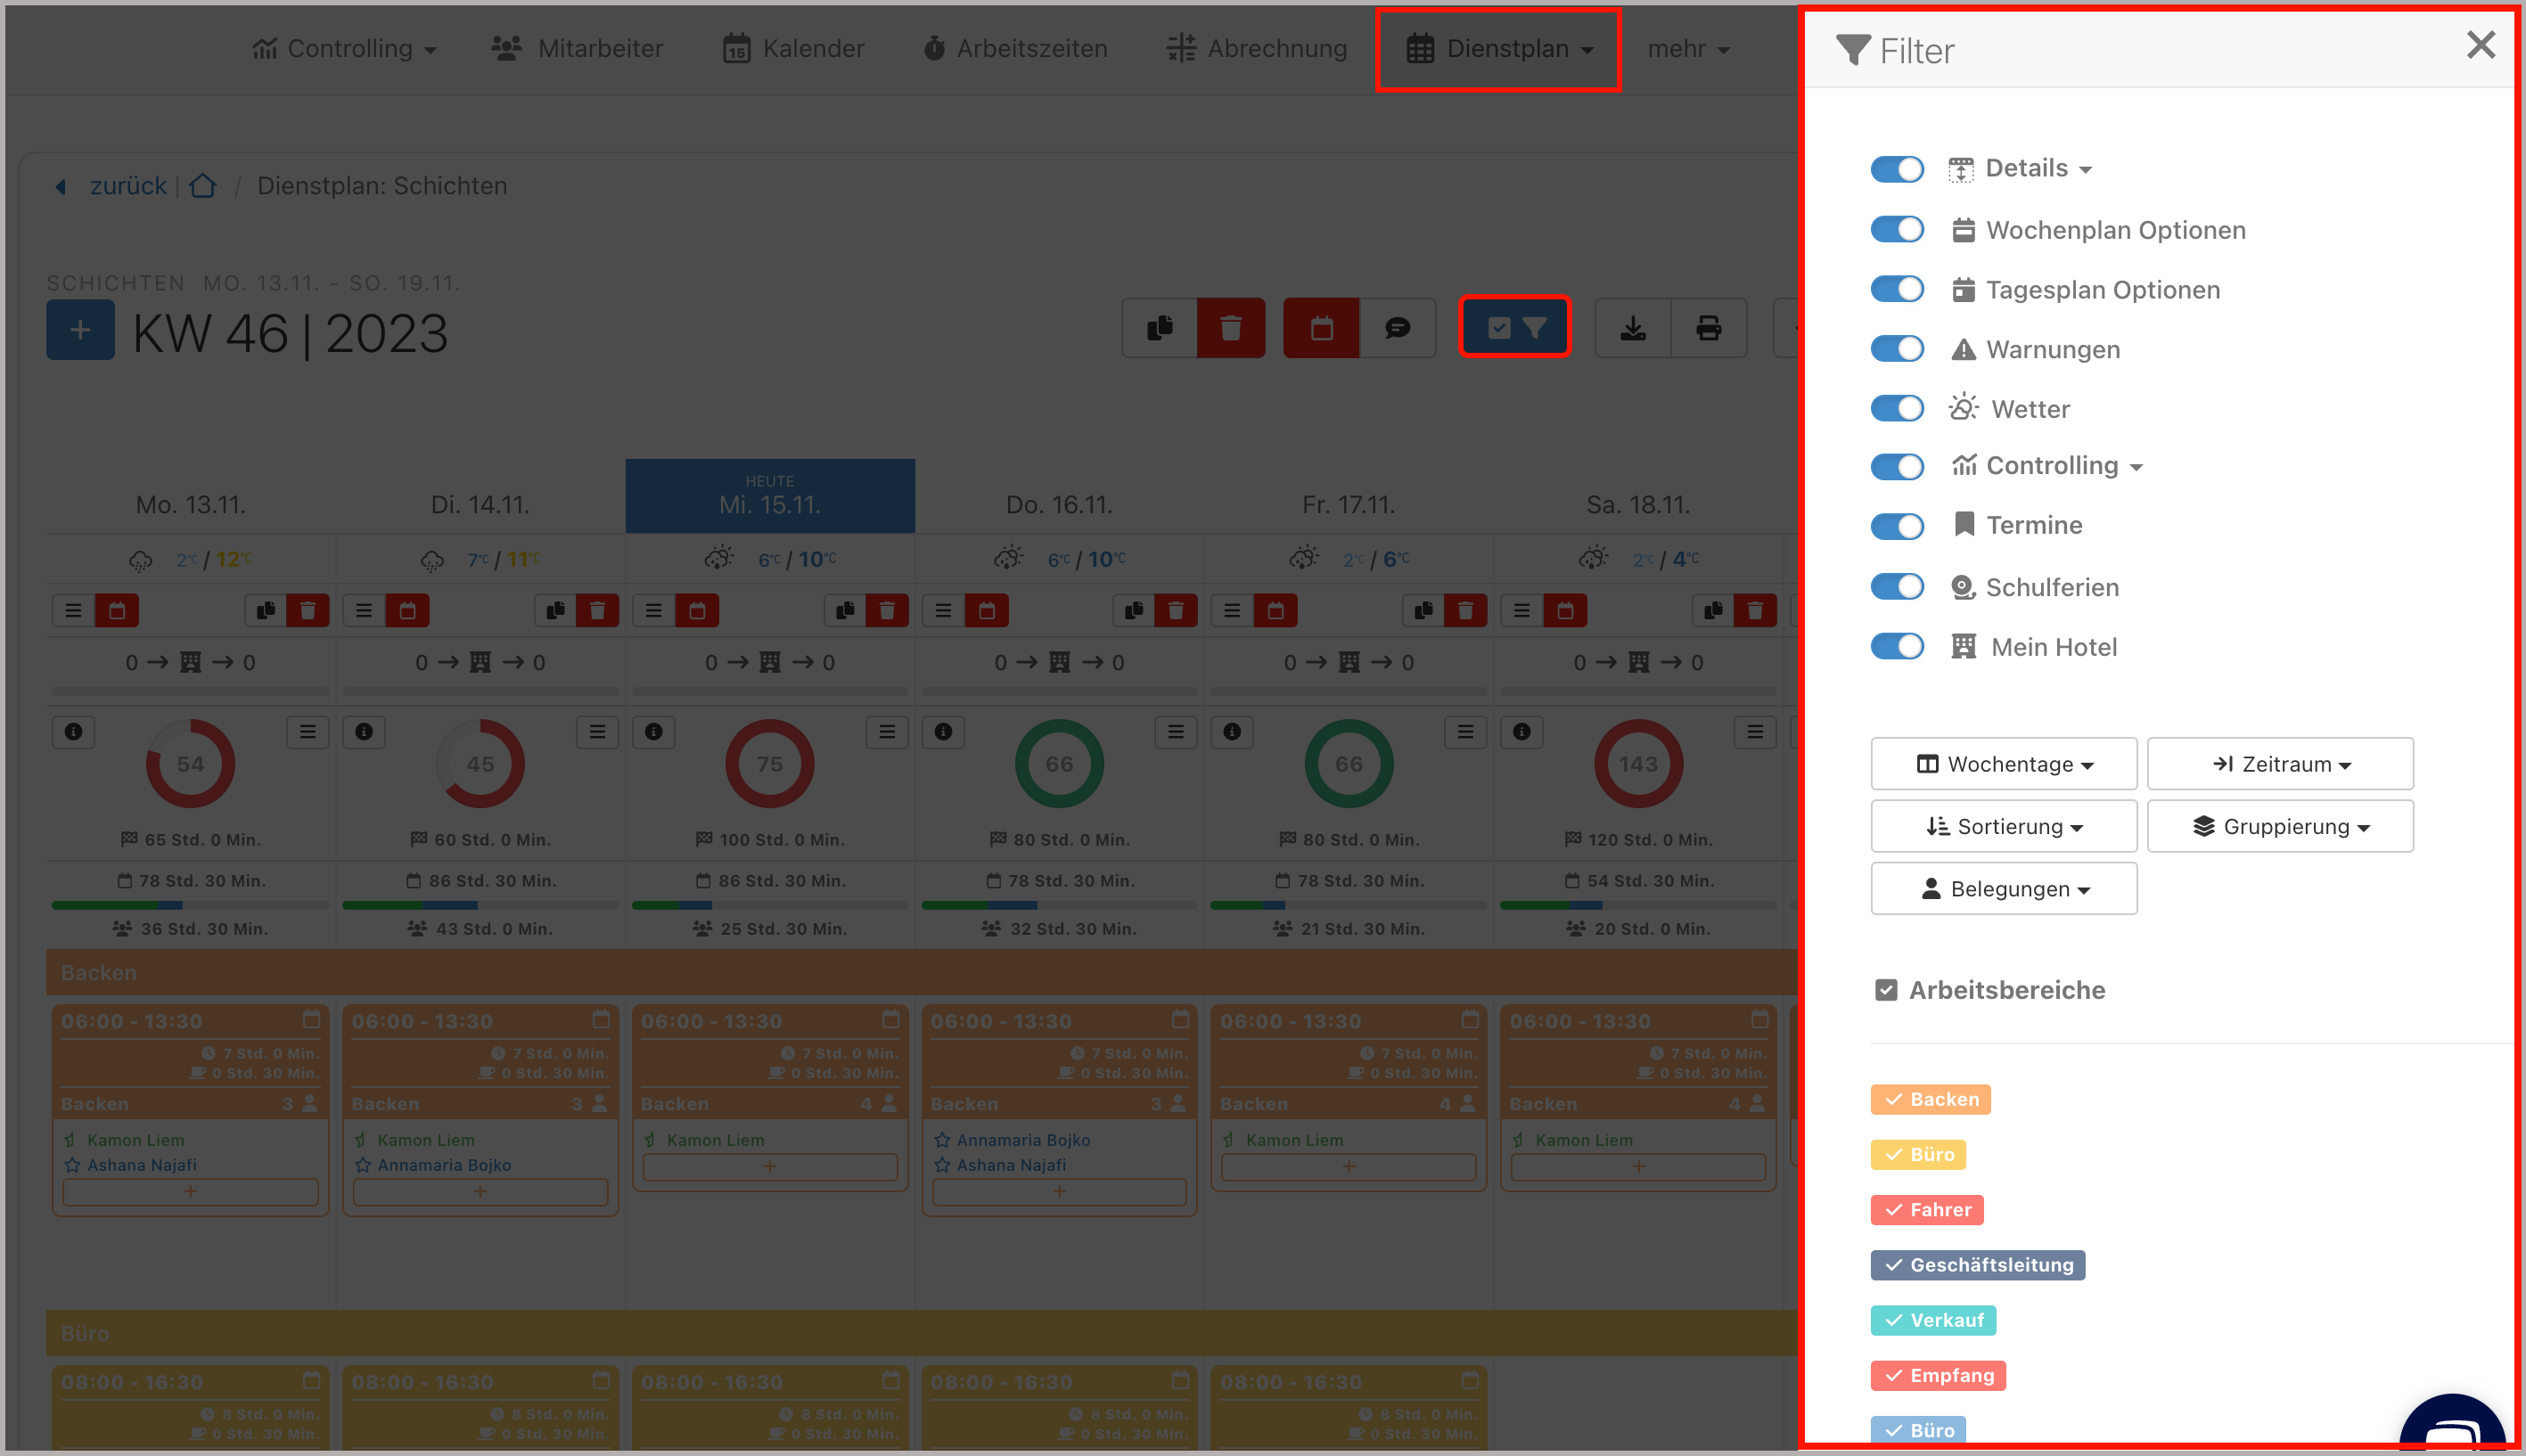Expand the Gruppierung dropdown
This screenshot has height=1456, width=2526.
coord(2279,827)
